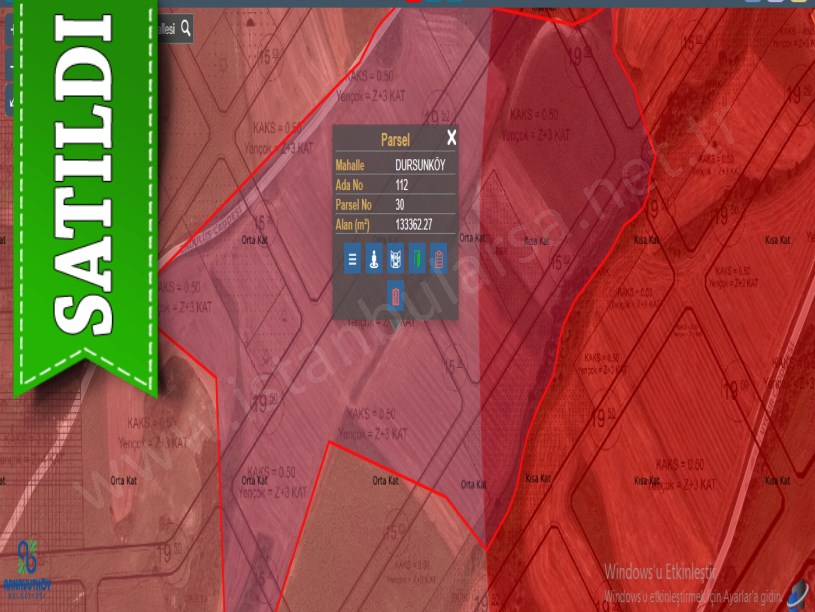815x612 pixels.
Task: Open the list menu icon in Parsel popup
Action: [352, 260]
